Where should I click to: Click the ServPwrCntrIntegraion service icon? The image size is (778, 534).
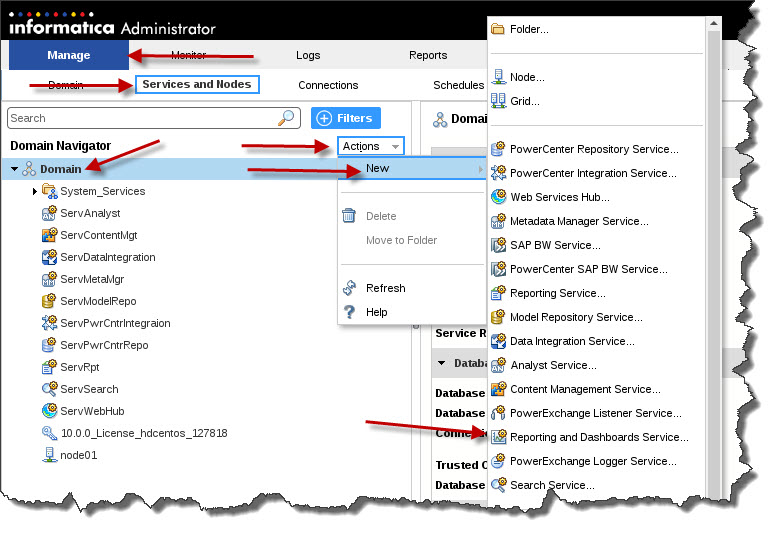point(49,323)
